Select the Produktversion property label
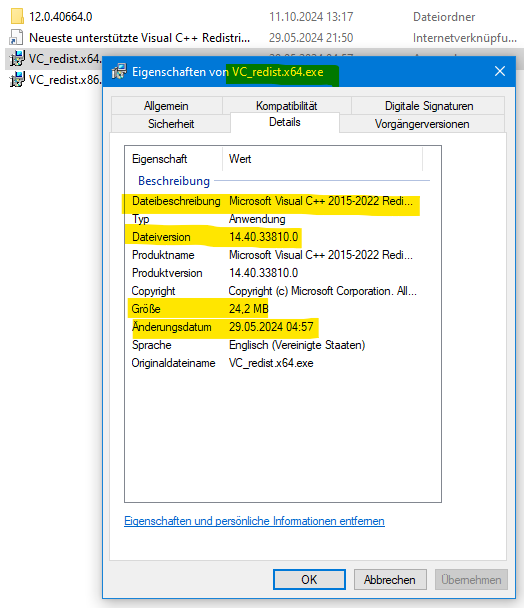524x608 pixels. pyautogui.click(x=167, y=273)
